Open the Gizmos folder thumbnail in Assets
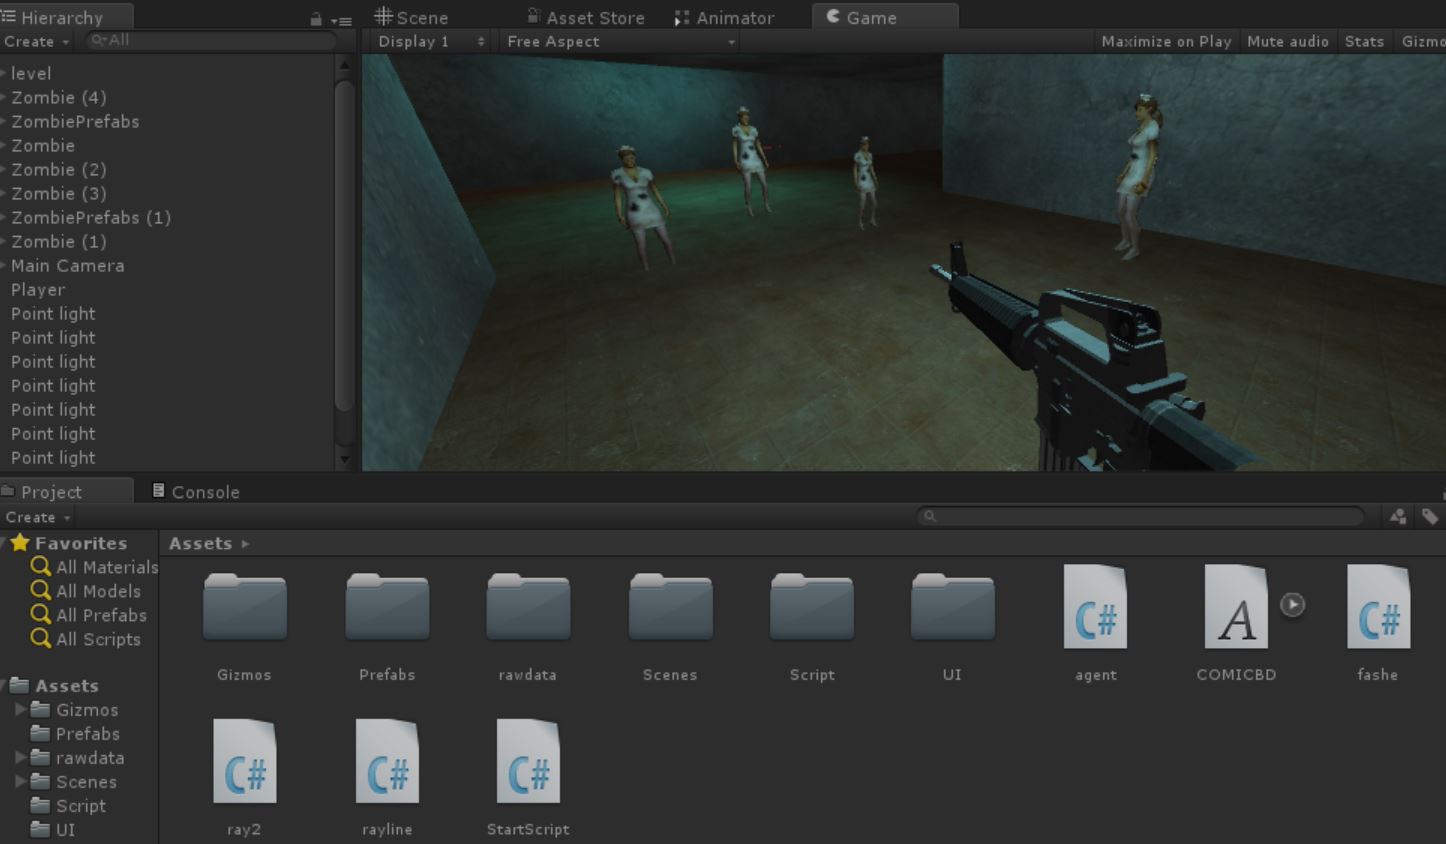The image size is (1446, 844). click(x=245, y=606)
